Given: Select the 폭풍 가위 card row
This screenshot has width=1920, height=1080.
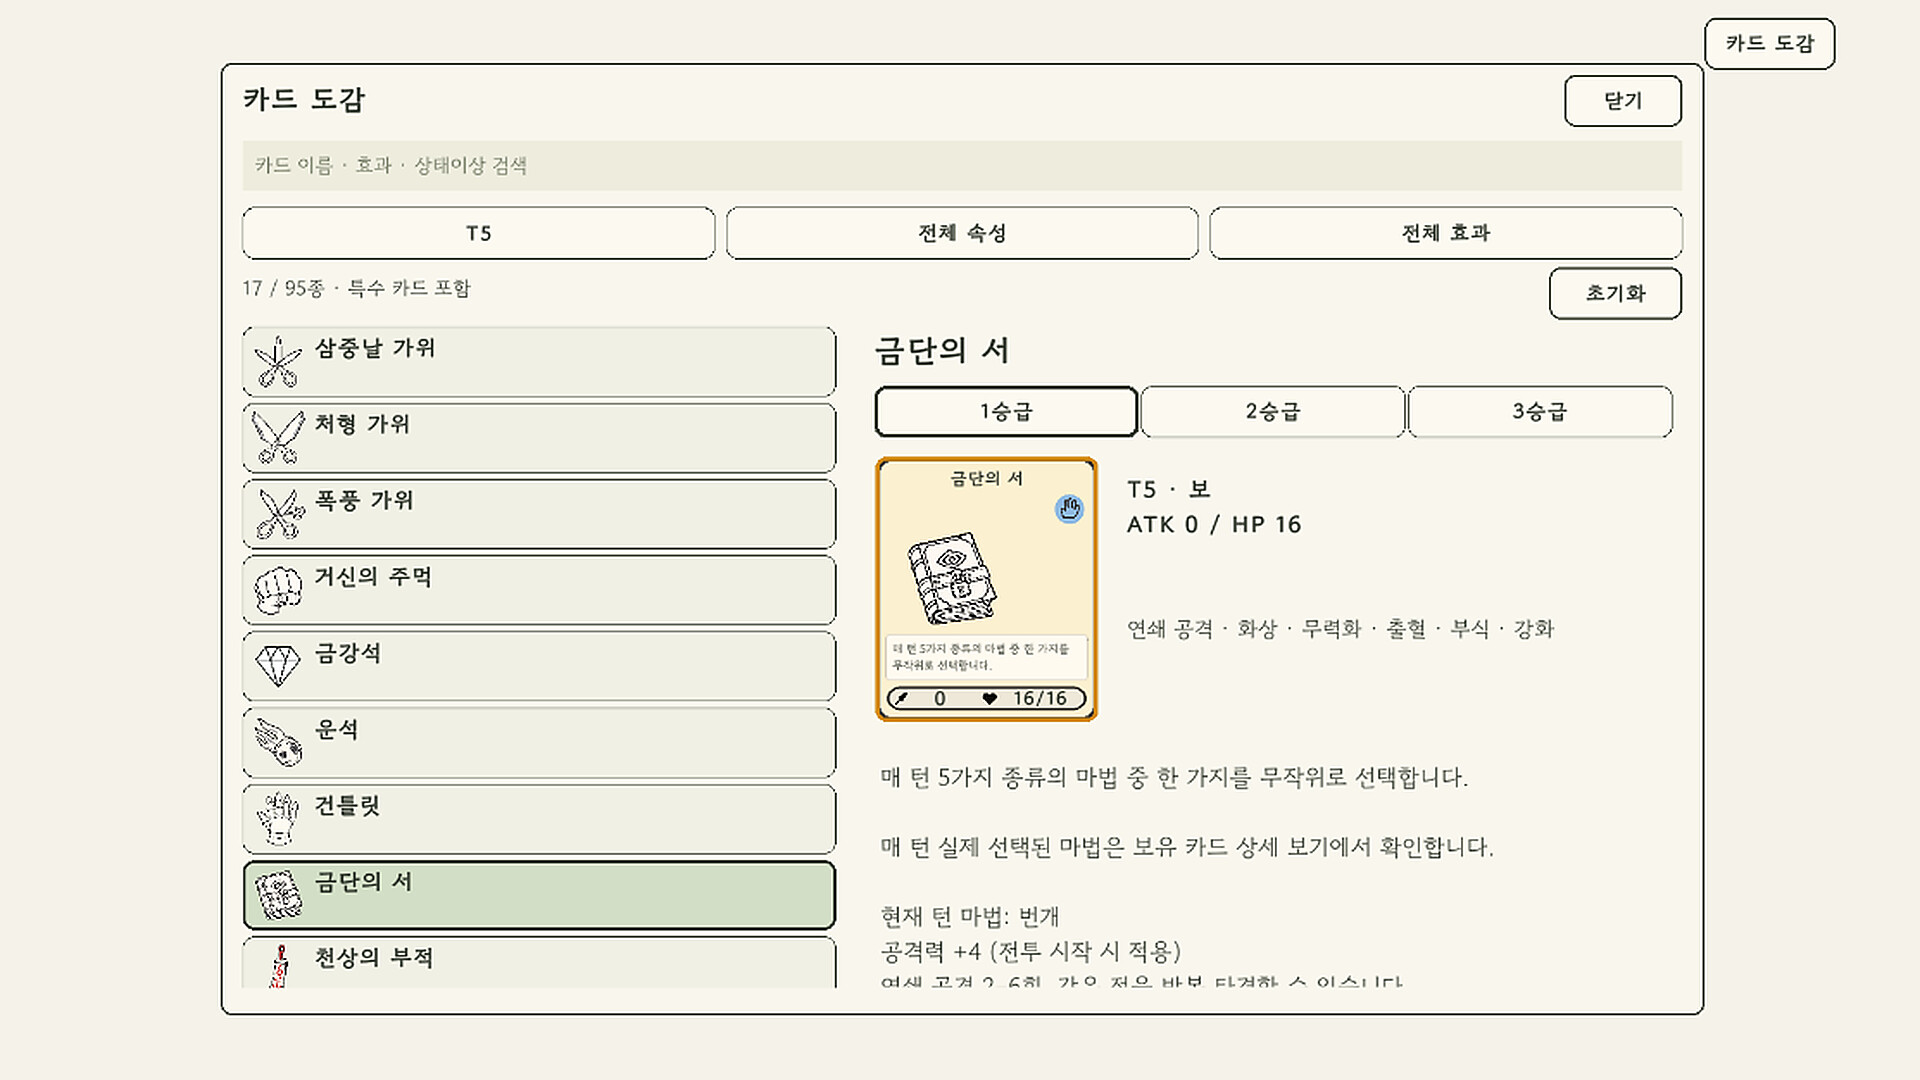Looking at the screenshot, I should pyautogui.click(x=539, y=514).
